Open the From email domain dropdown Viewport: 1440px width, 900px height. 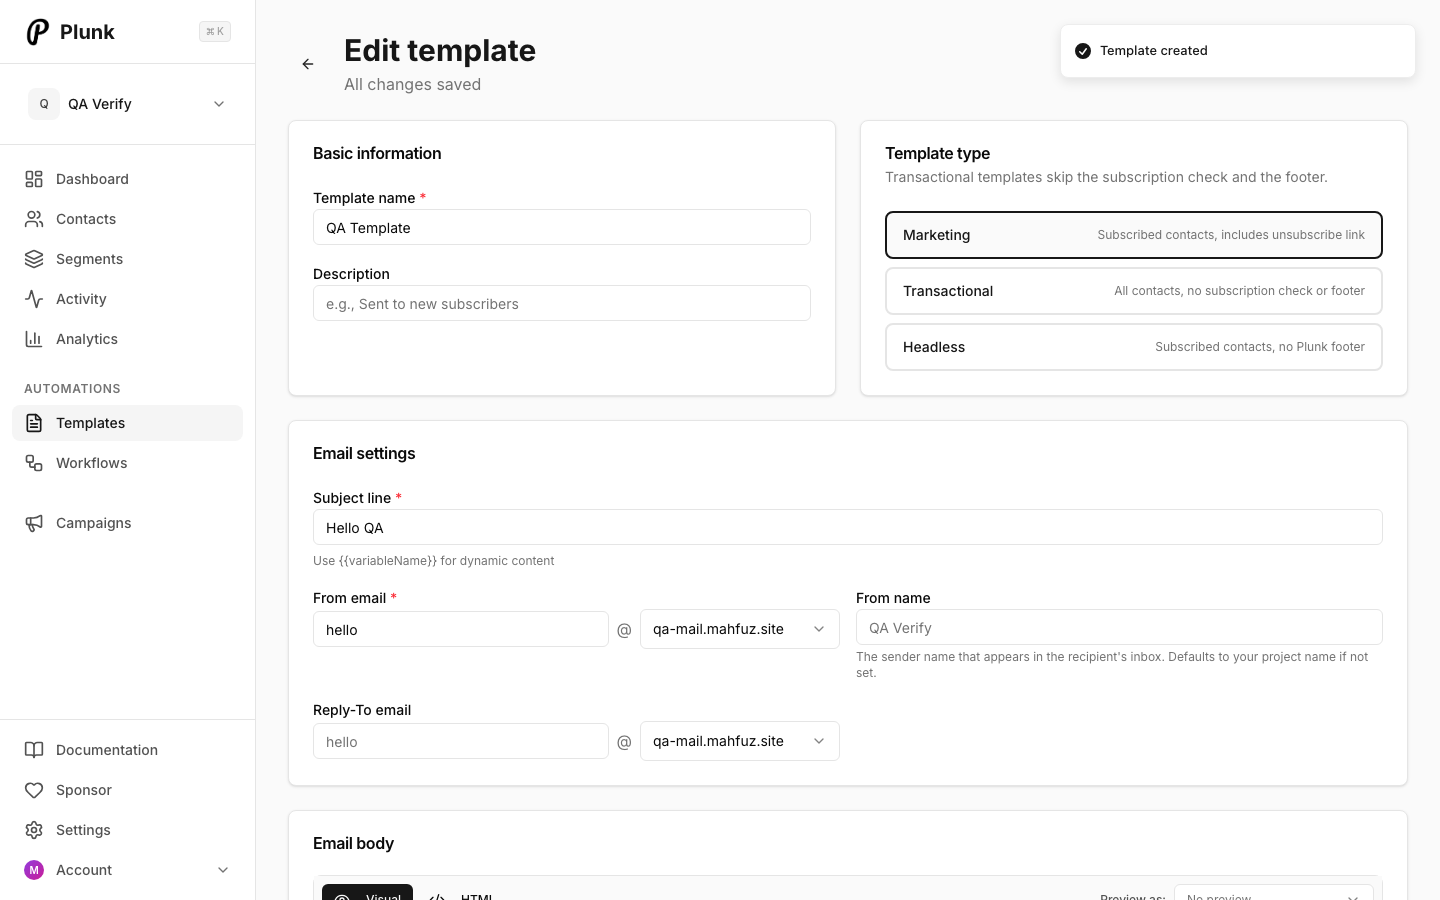pos(740,629)
